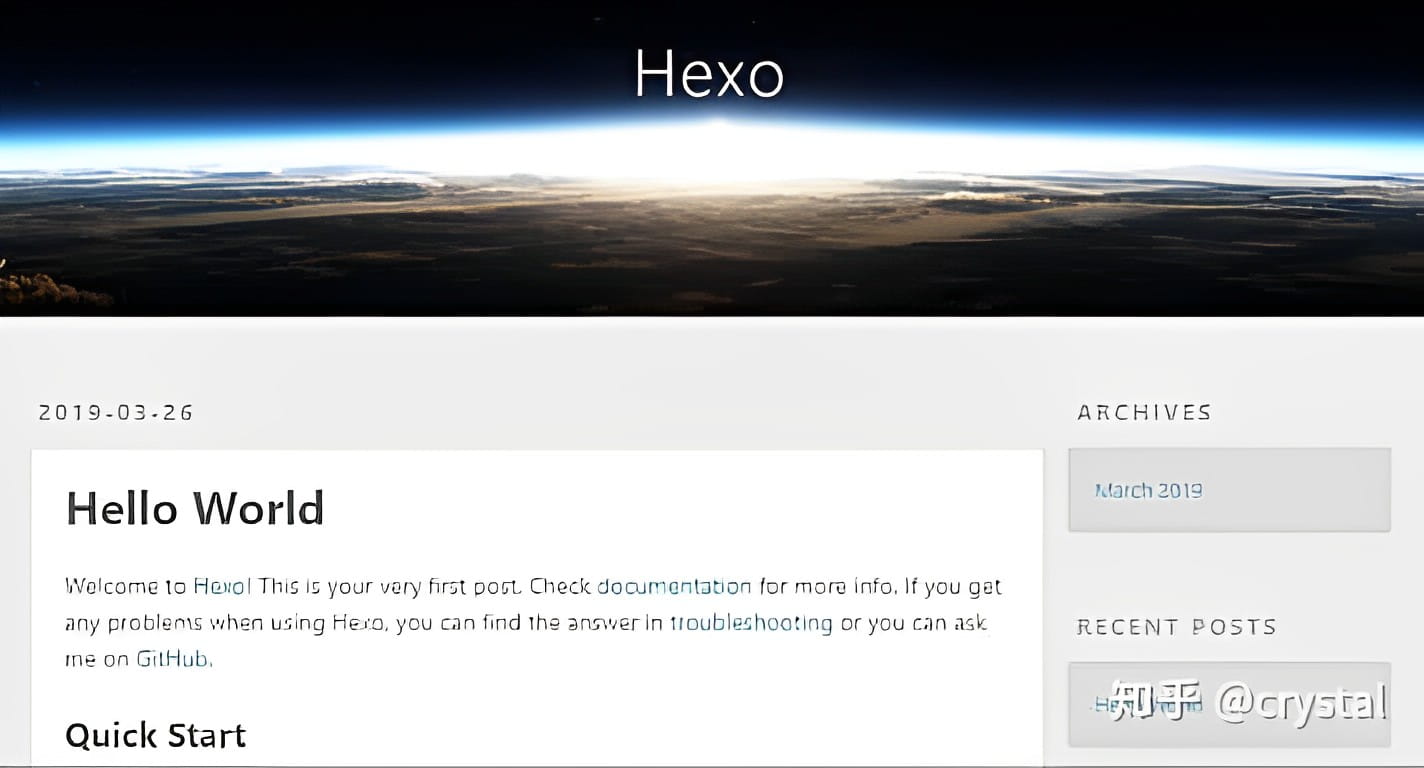The width and height of the screenshot is (1424, 768).
Task: Click the text 'Check' before the documentation link
Action: 560,586
